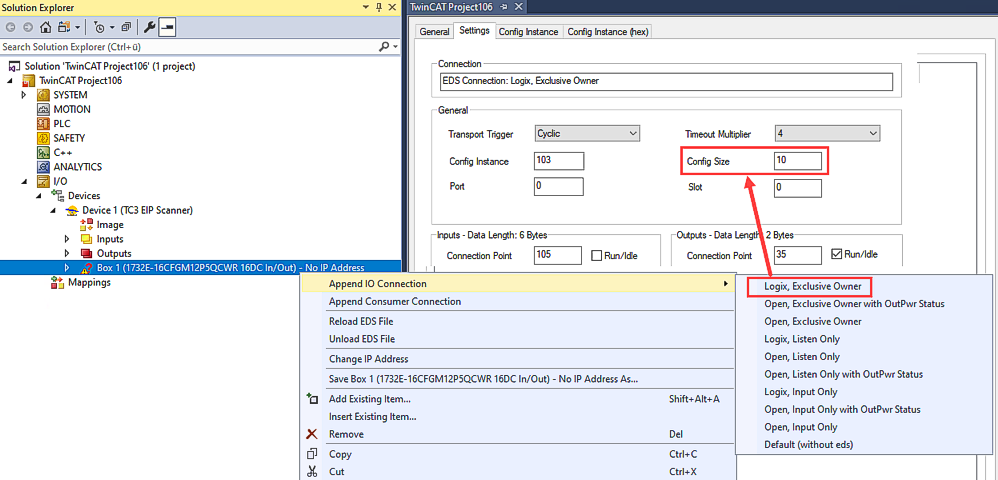Screen dimensions: 998x480
Task: Click the SAFETY node icon
Action: (43, 138)
